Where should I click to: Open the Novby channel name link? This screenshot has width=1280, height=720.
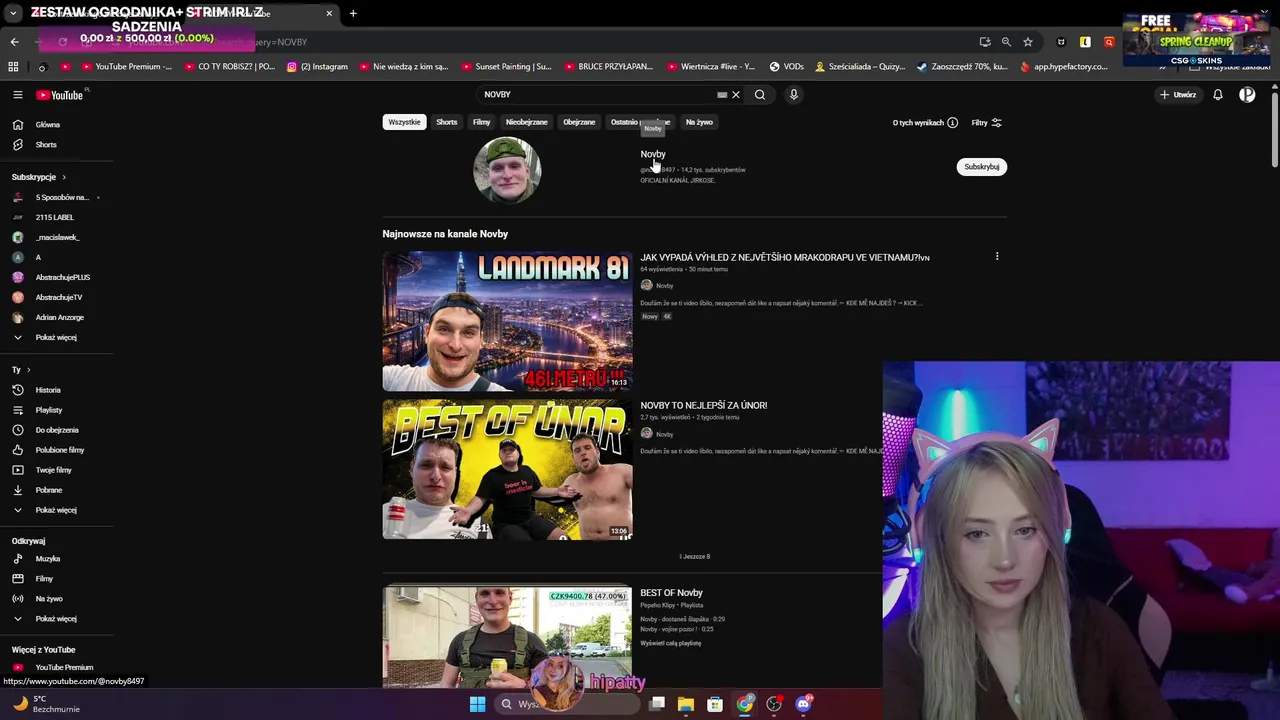tap(653, 154)
